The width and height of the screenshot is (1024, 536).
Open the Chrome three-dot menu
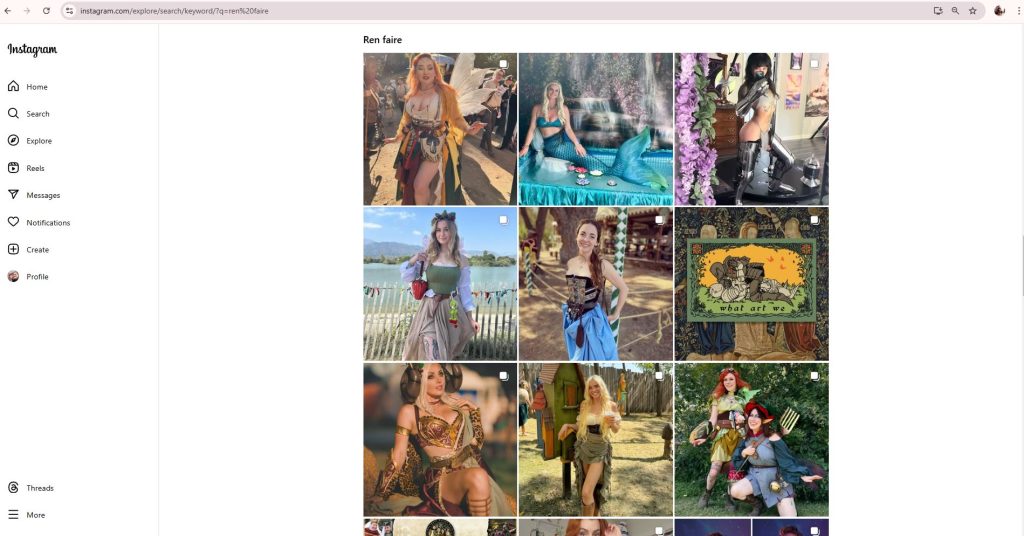[1018, 10]
